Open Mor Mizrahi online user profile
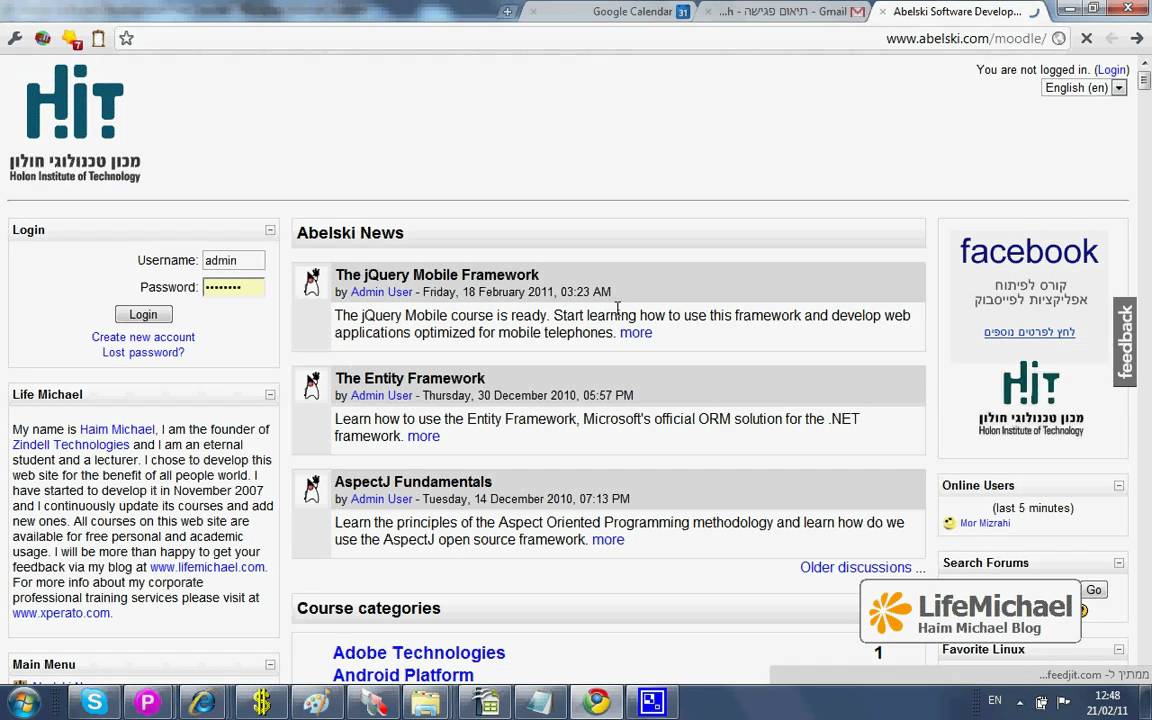Image resolution: width=1152 pixels, height=720 pixels. click(985, 523)
